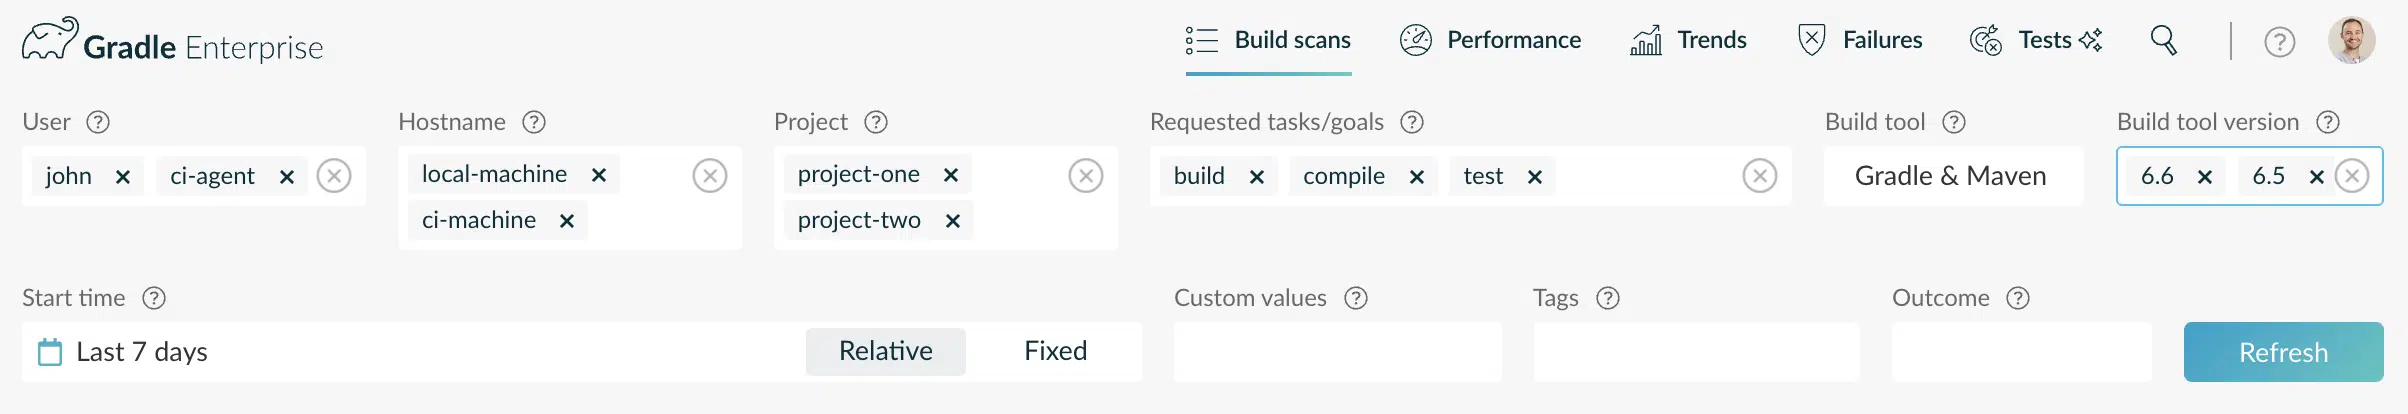Remove the 'compile' task filter chip
This screenshot has width=2408, height=414.
[x=1417, y=177]
